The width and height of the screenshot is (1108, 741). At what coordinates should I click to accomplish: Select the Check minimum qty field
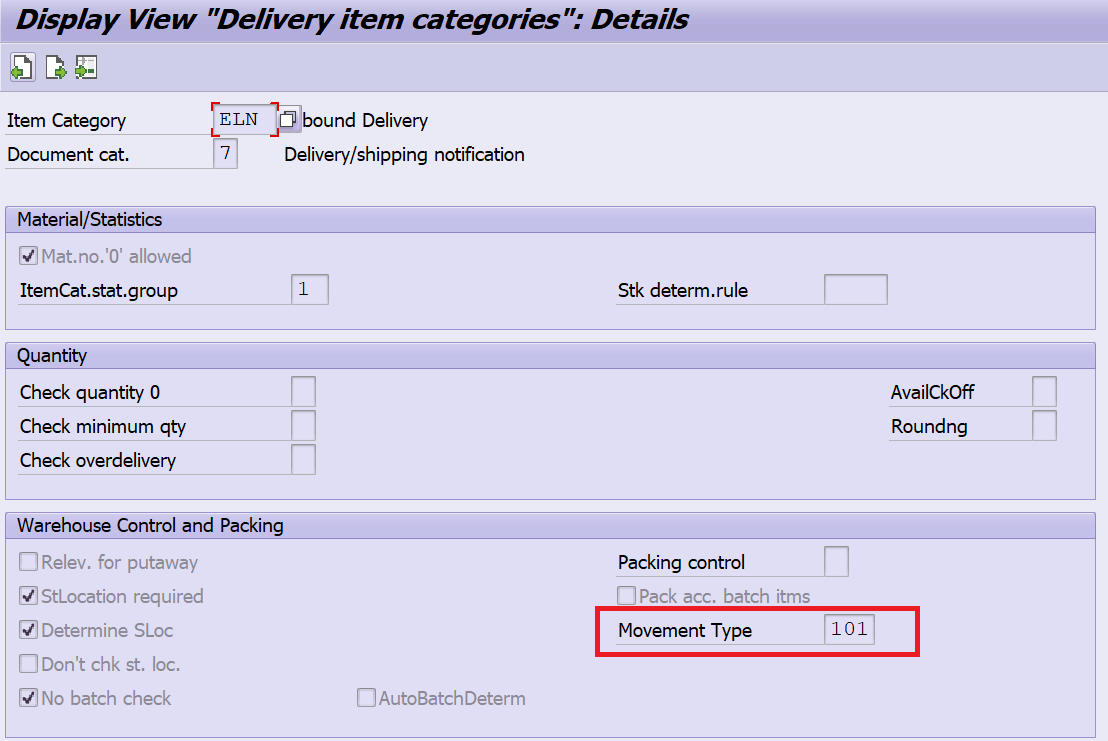click(303, 426)
